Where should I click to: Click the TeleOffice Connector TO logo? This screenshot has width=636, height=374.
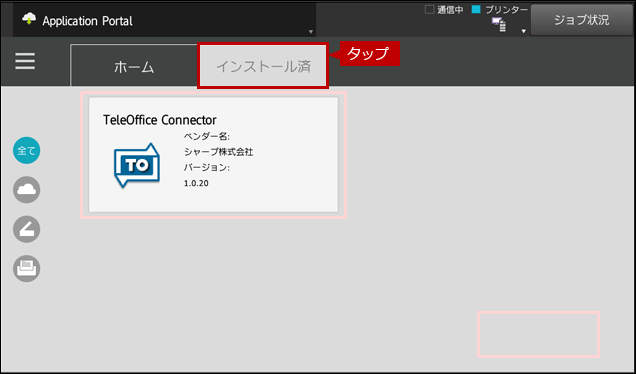point(137,165)
